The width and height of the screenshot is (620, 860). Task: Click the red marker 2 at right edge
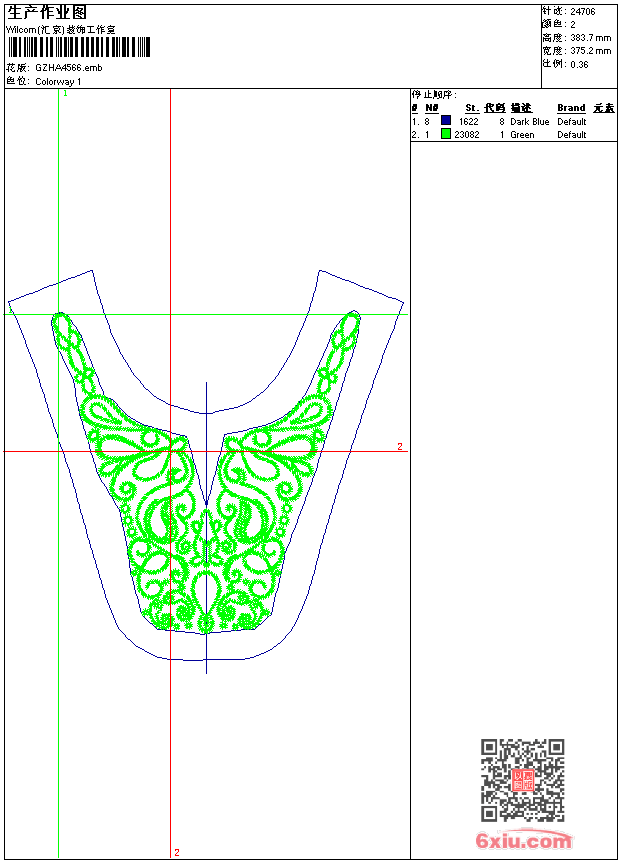coord(399,446)
